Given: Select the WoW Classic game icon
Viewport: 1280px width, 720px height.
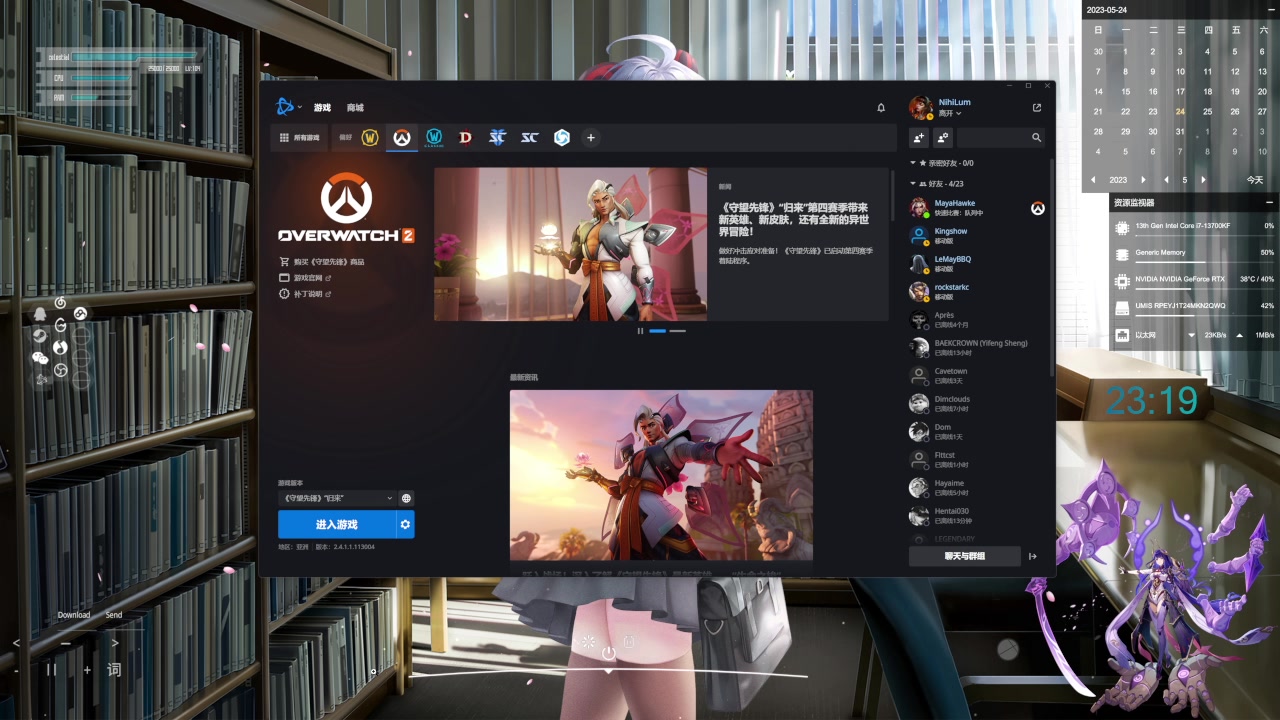Looking at the screenshot, I should point(434,138).
